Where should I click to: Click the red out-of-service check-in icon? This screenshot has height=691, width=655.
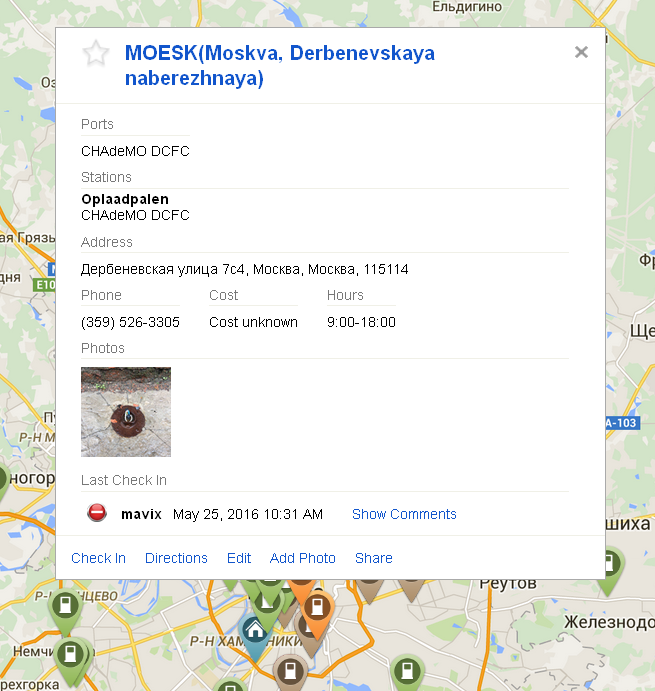pyautogui.click(x=97, y=513)
